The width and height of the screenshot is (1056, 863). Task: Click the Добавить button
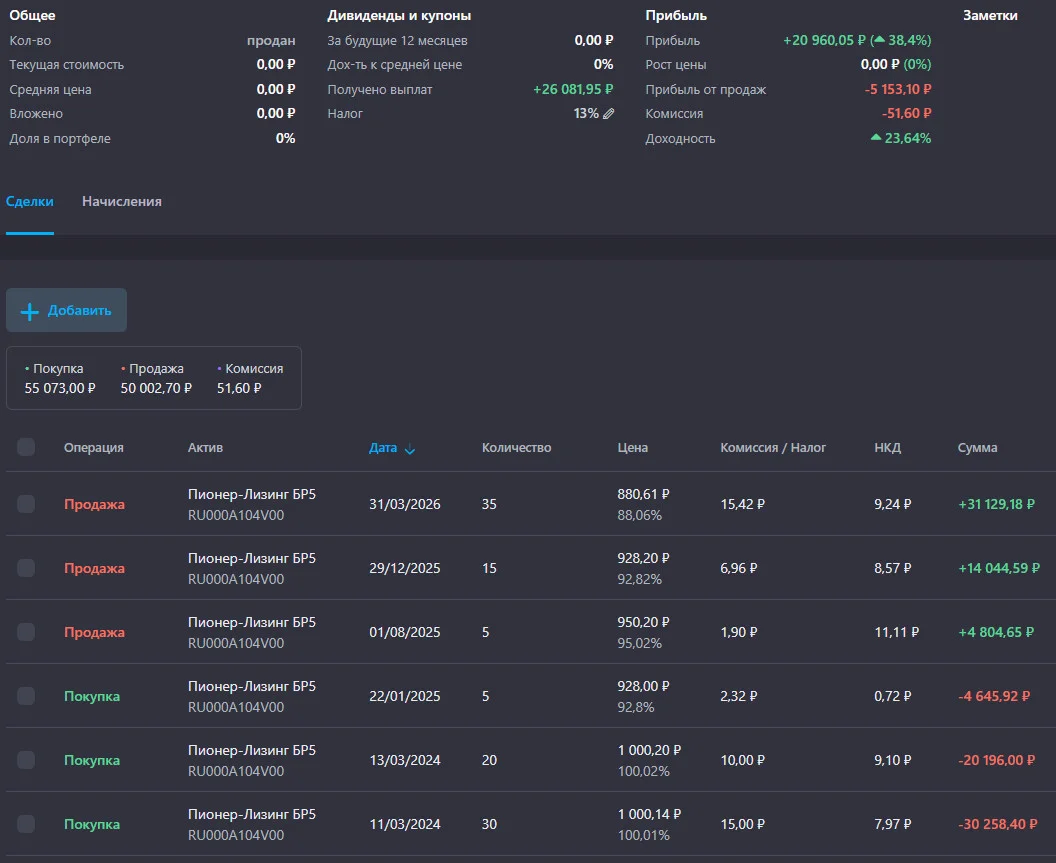pos(67,310)
